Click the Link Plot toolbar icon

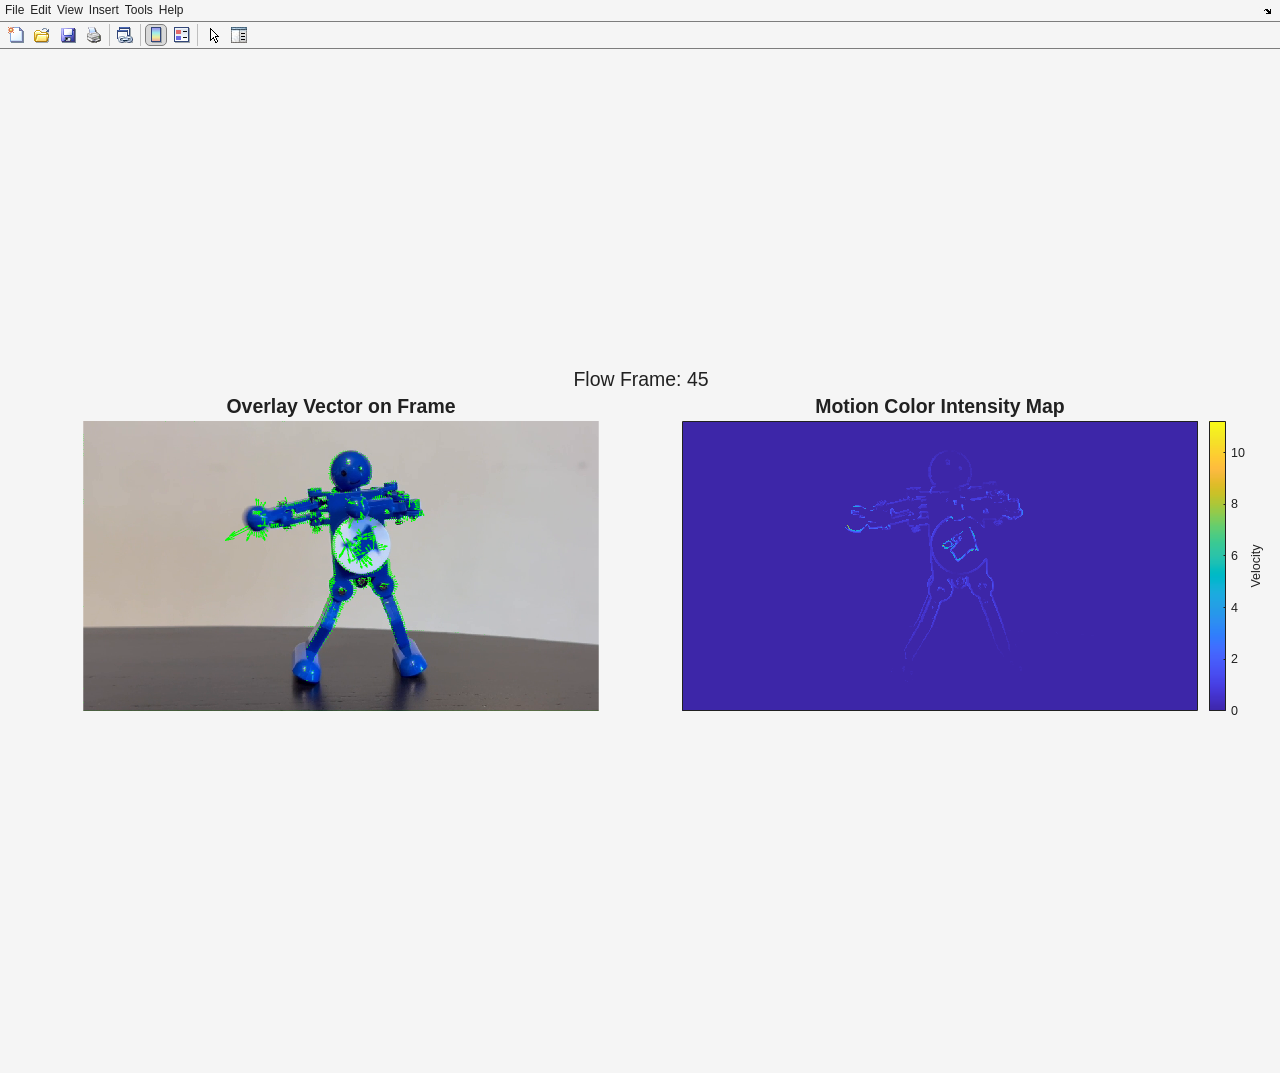[x=124, y=35]
